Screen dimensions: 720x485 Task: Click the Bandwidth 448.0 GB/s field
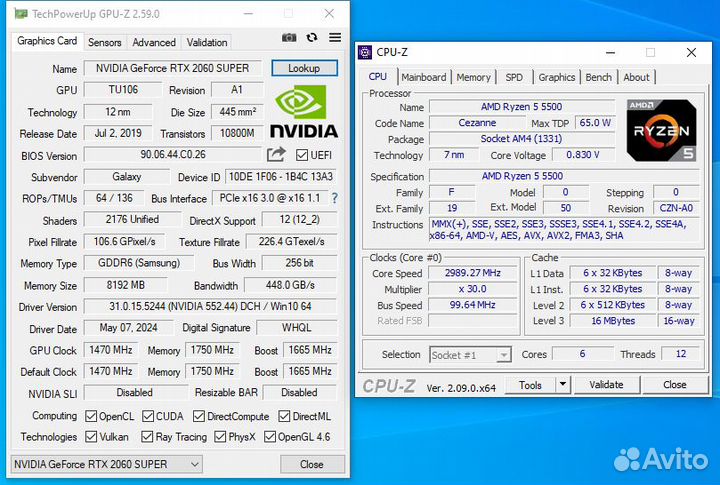[290, 285]
